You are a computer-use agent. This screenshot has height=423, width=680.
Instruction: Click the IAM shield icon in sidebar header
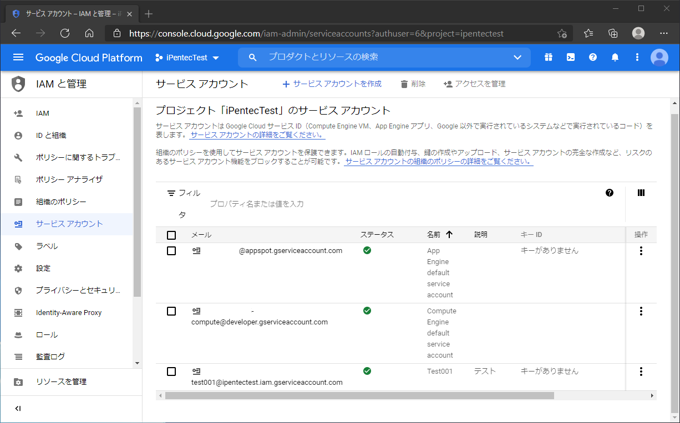coord(18,84)
